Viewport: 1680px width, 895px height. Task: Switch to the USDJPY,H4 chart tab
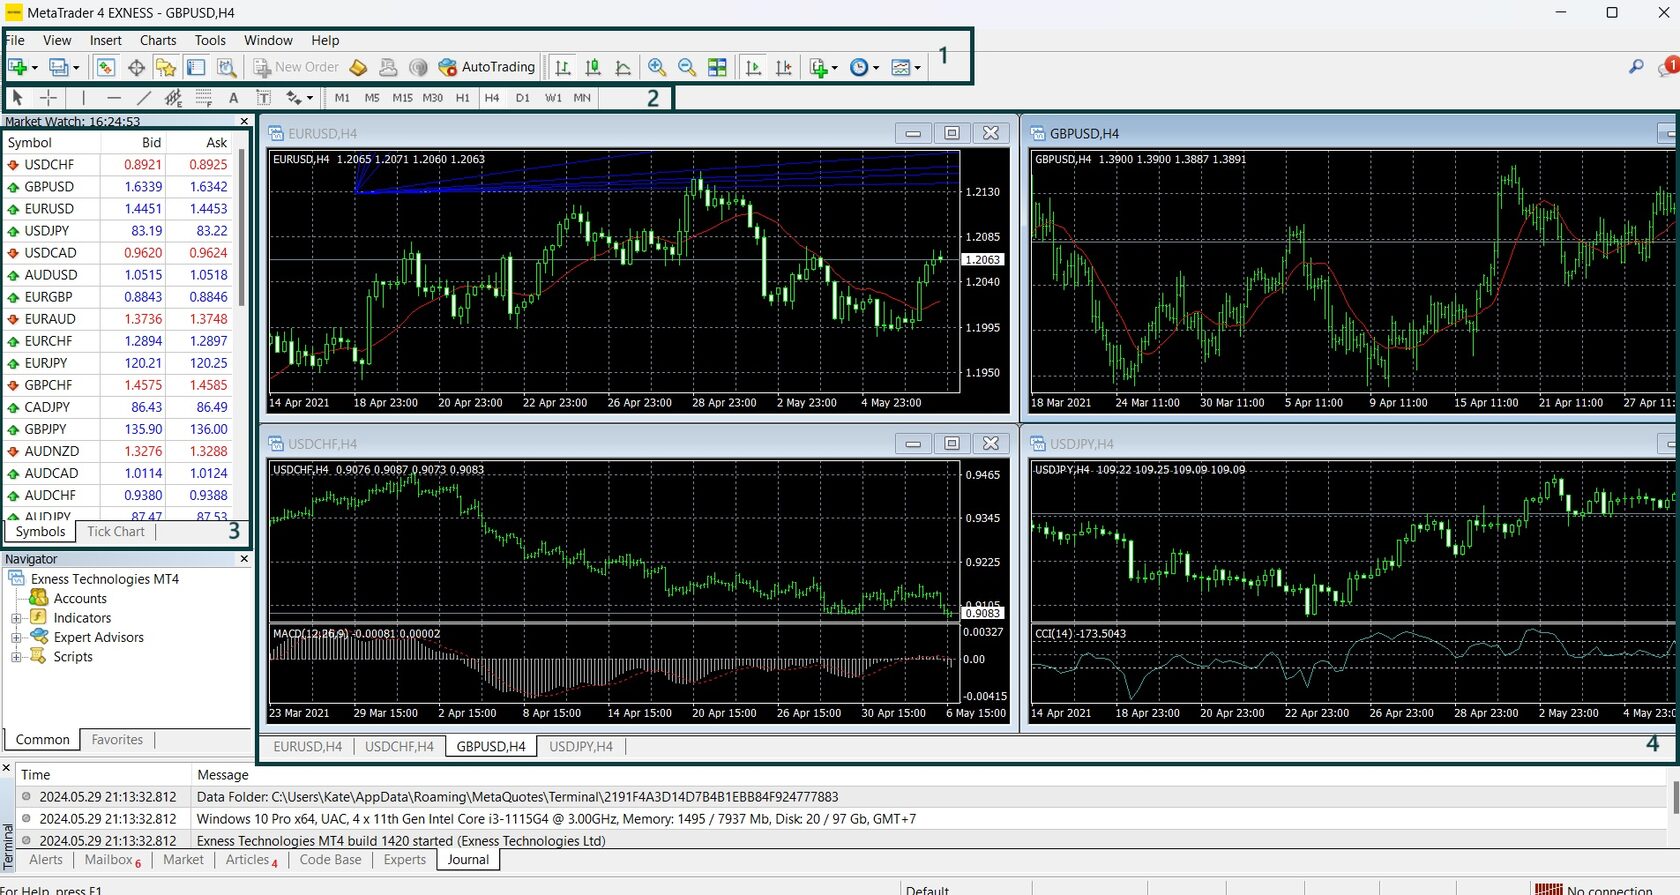[x=580, y=746]
